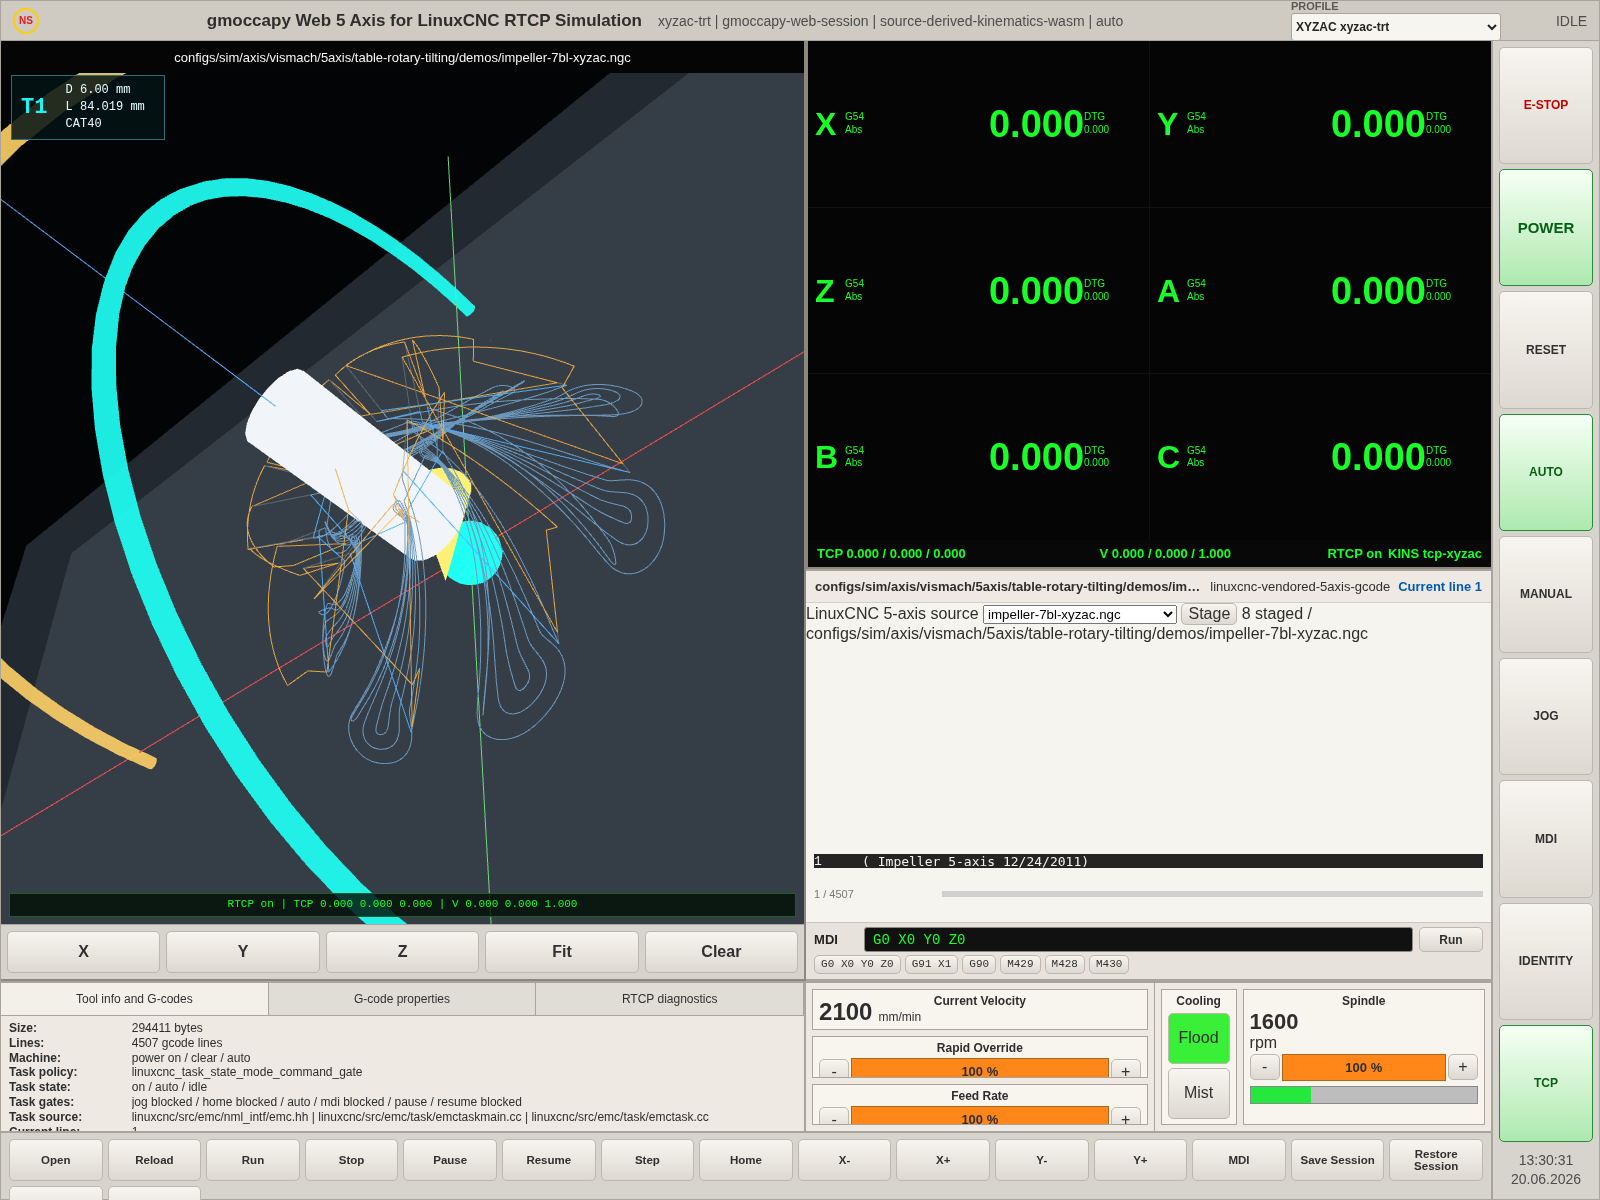The height and width of the screenshot is (1200, 1600).
Task: Select G-code line 1 Impeller 5-axis comment
Action: 1148,861
